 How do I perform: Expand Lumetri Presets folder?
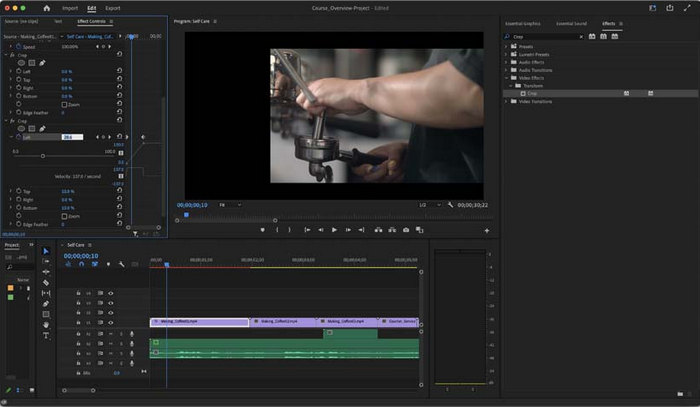506,54
